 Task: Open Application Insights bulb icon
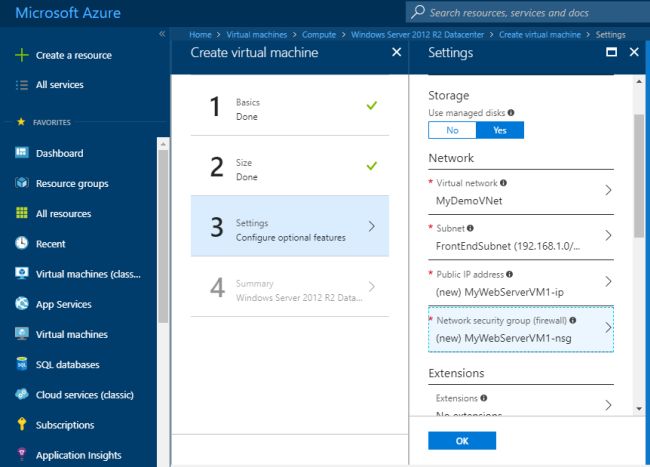click(x=21, y=455)
